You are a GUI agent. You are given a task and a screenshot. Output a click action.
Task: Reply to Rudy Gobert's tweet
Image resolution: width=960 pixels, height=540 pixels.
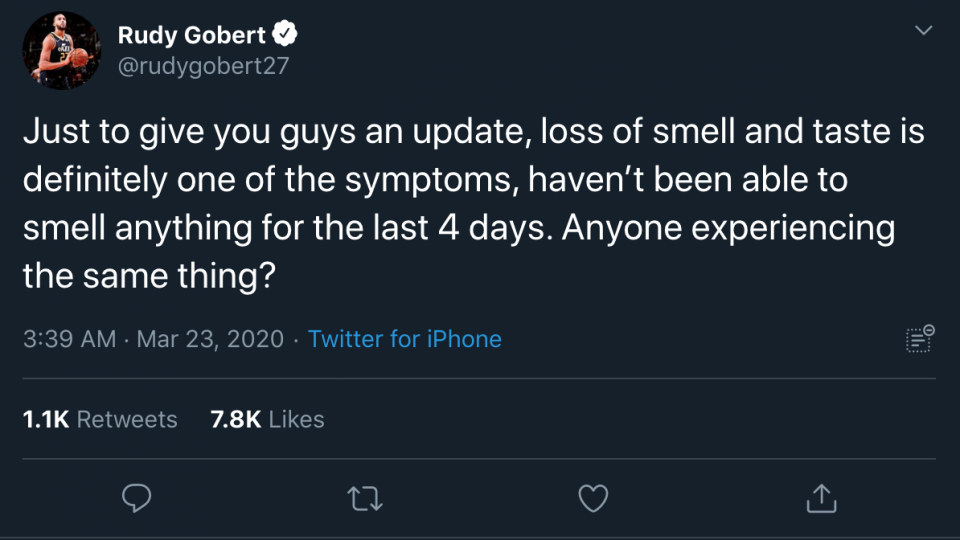tap(137, 497)
